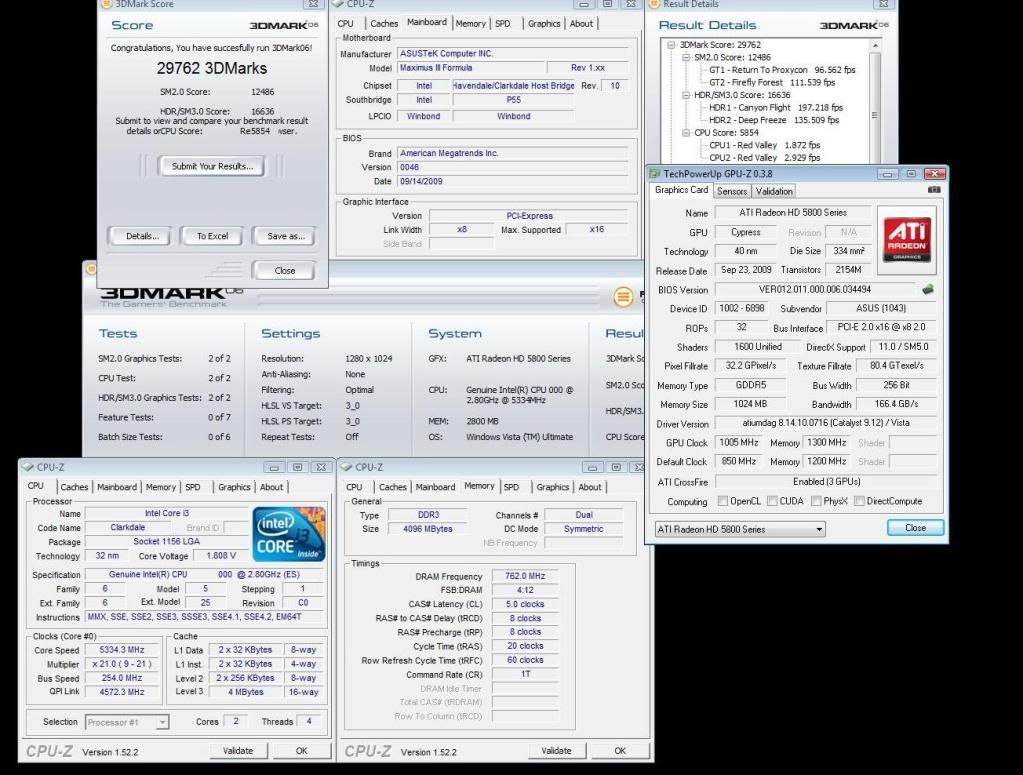Select CPU2 - Red Valley result row

(x=765, y=158)
